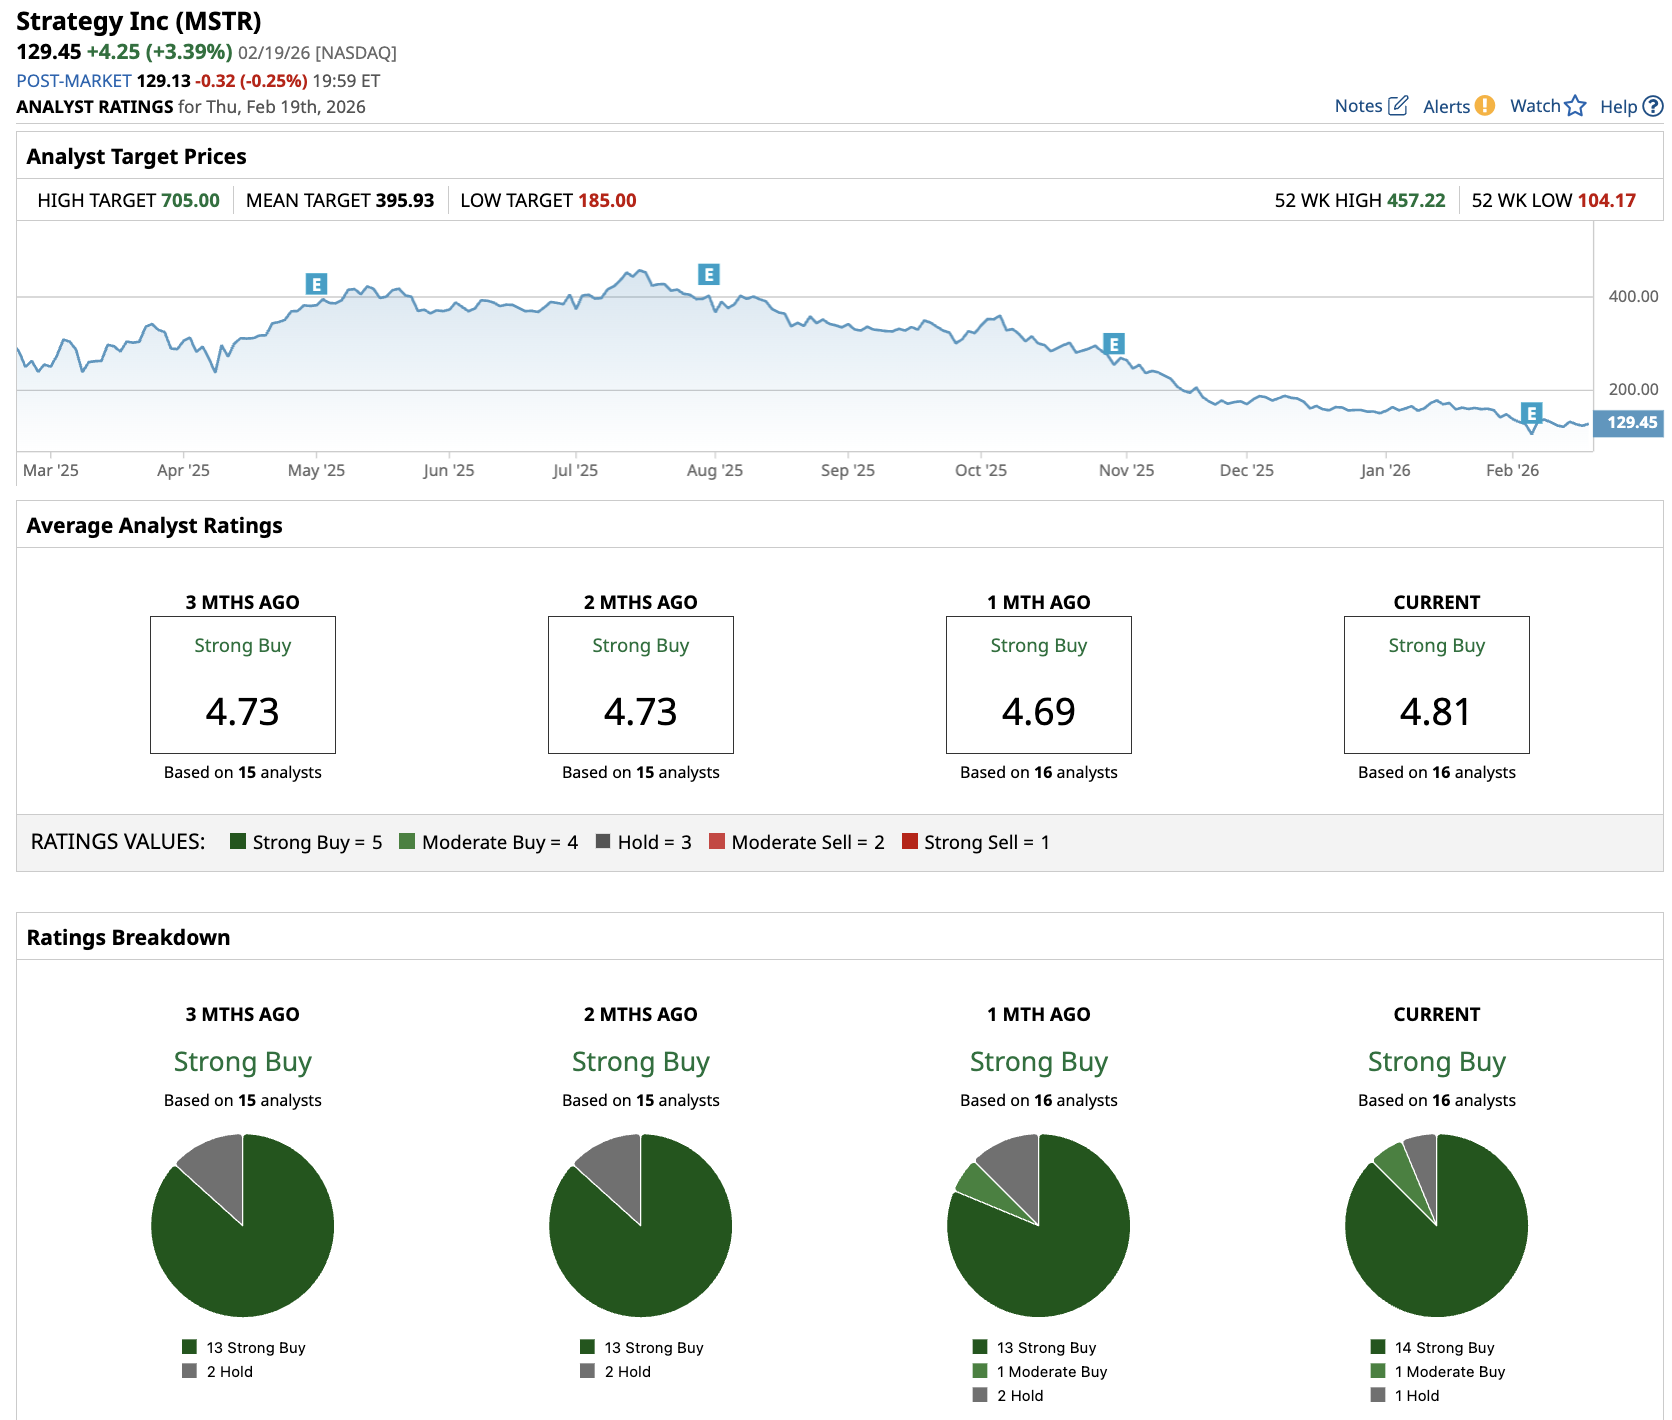Click the question mark icon beside Help

[x=1653, y=106]
